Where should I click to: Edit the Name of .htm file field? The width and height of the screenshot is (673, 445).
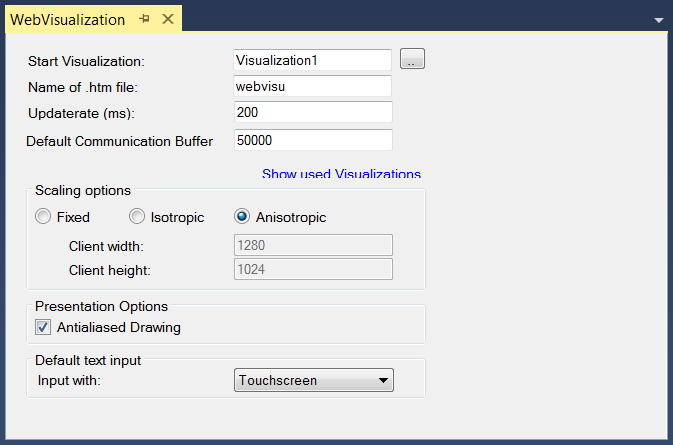tap(313, 86)
